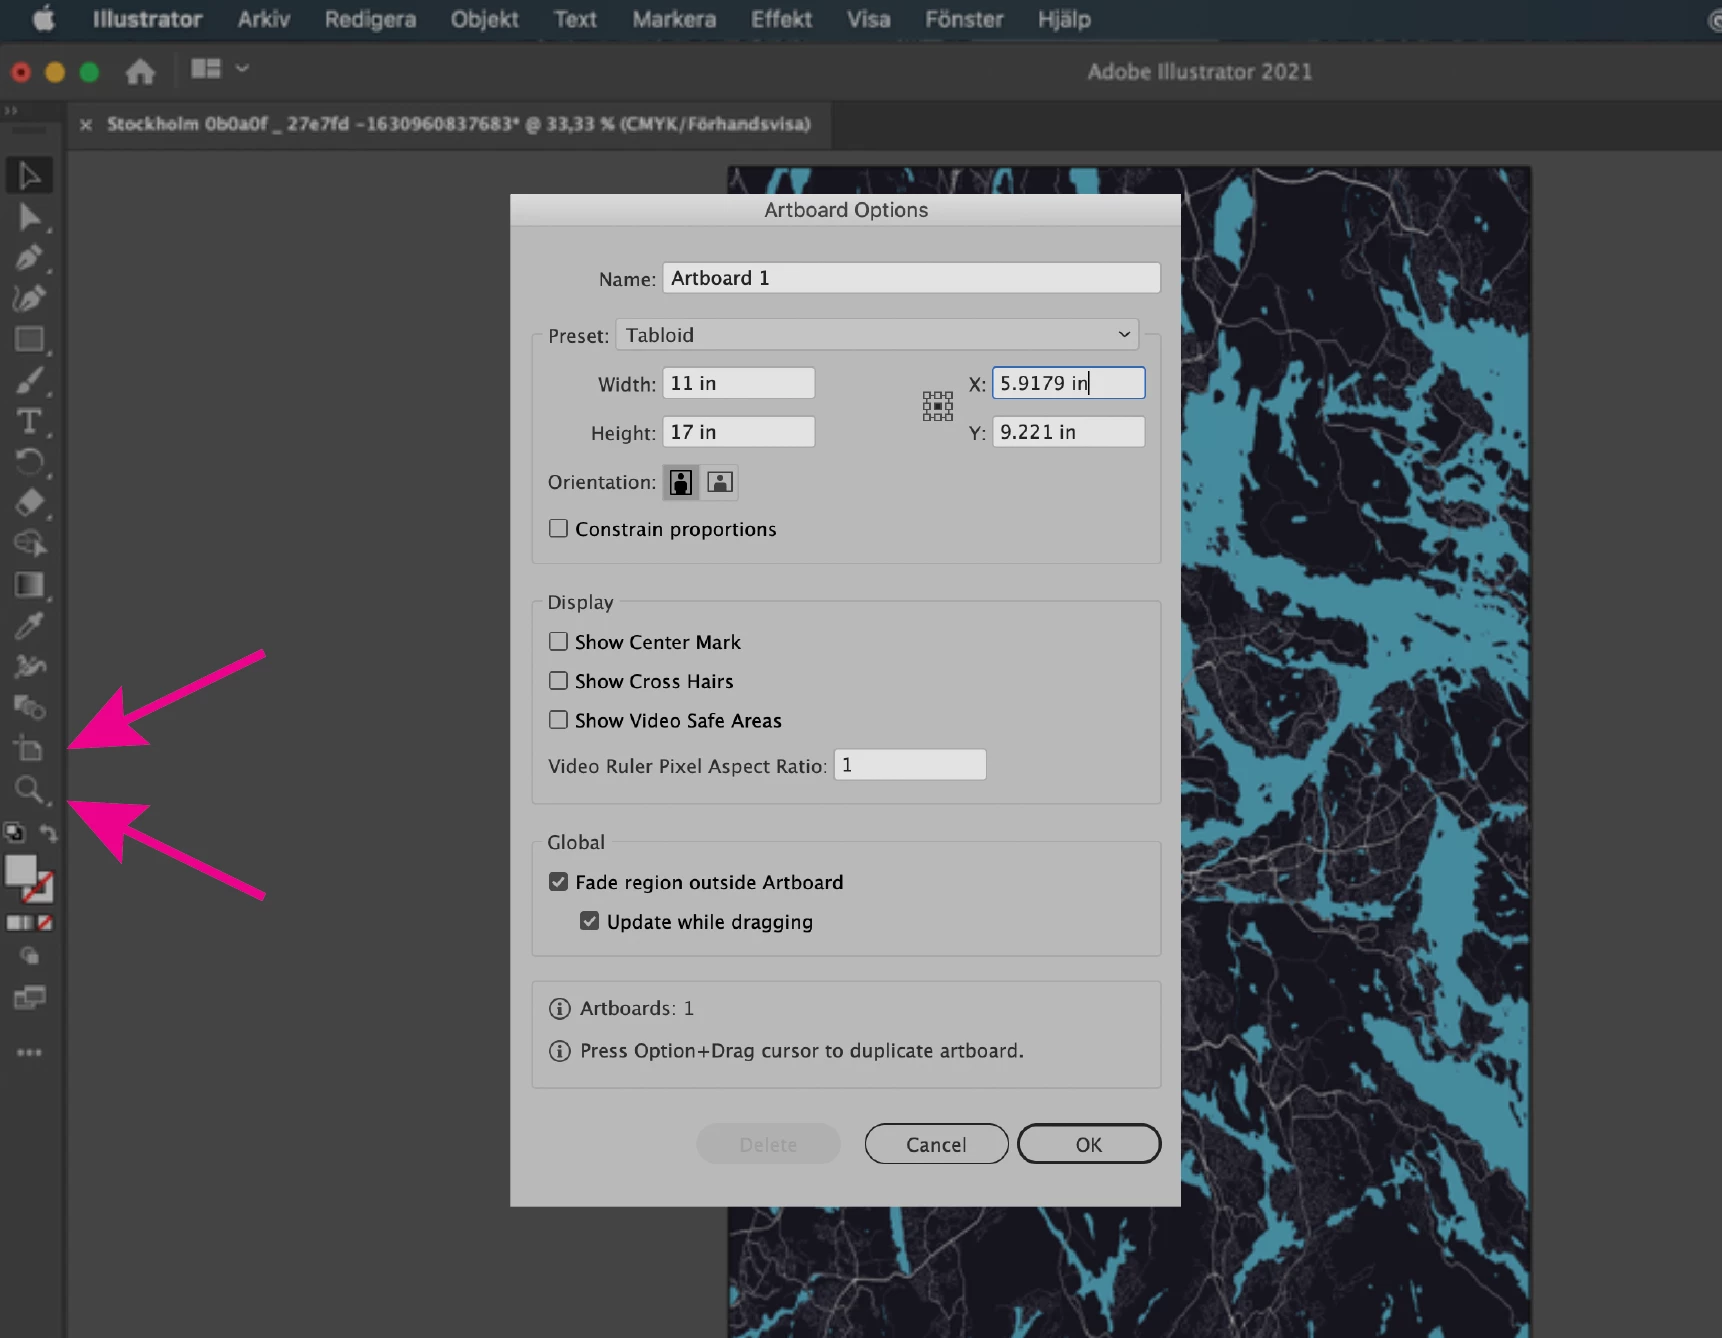Open the Apple menu
Viewport: 1722px width, 1338px height.
pyautogui.click(x=44, y=19)
